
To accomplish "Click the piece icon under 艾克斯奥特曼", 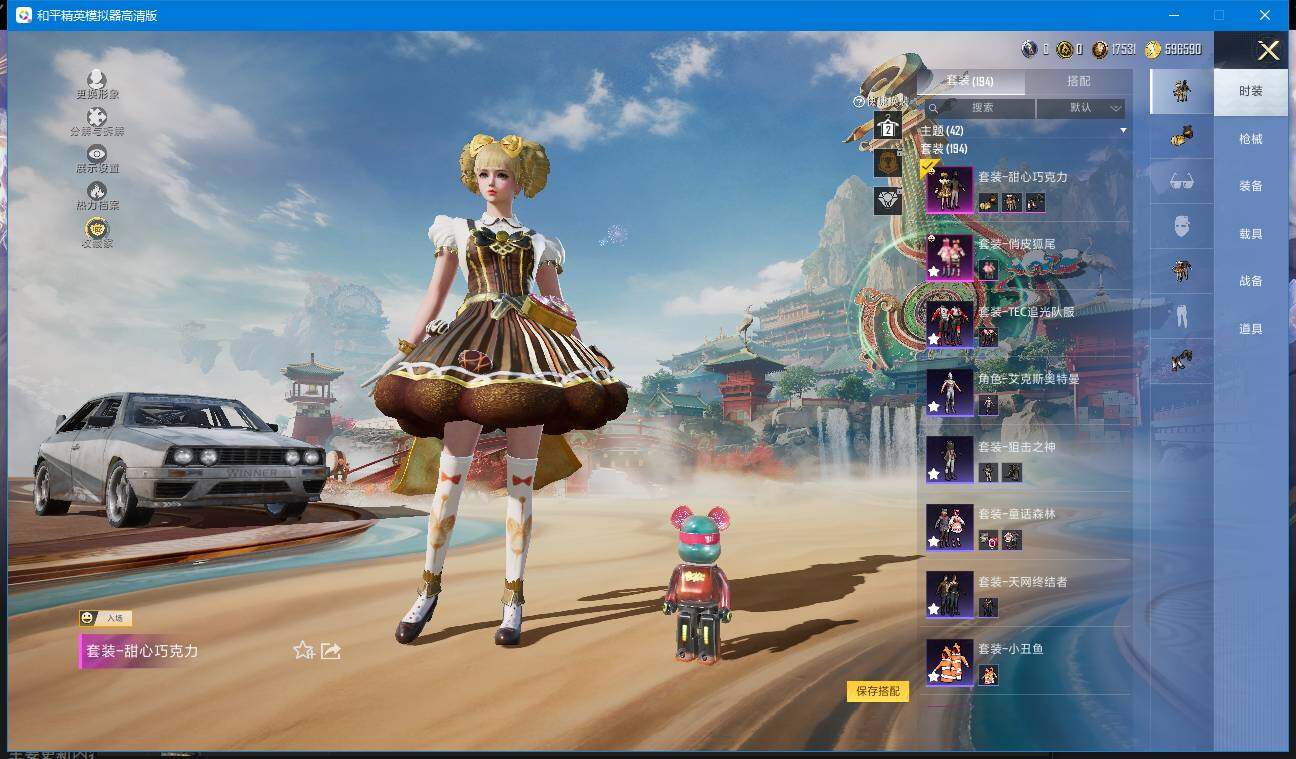I will 988,405.
